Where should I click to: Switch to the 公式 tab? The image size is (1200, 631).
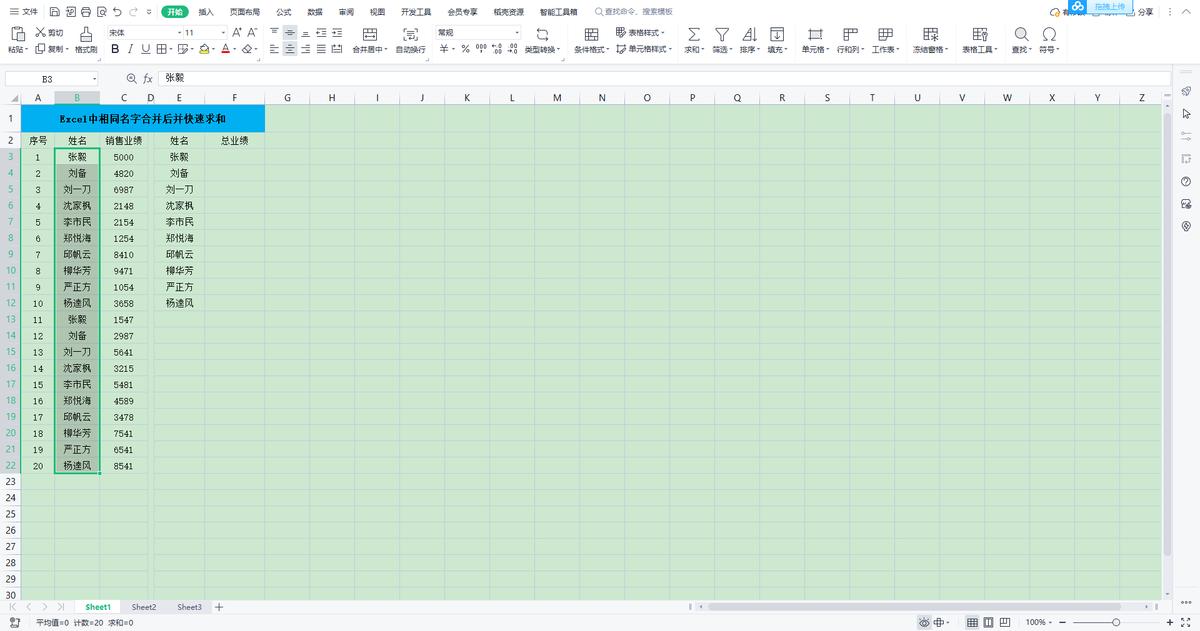click(284, 12)
